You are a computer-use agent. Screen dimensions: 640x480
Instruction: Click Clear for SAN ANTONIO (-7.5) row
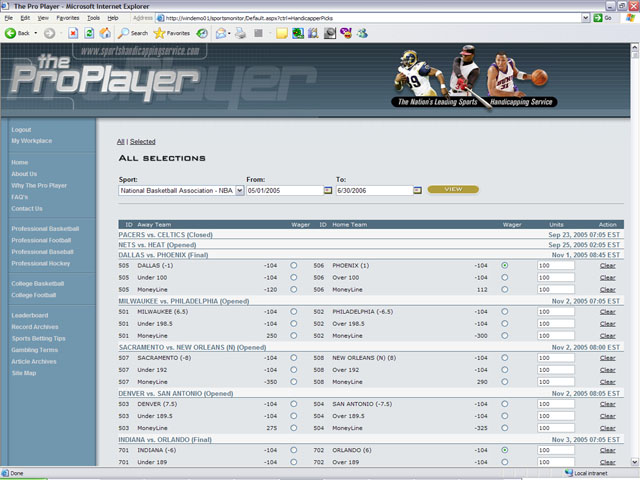pyautogui.click(x=607, y=404)
